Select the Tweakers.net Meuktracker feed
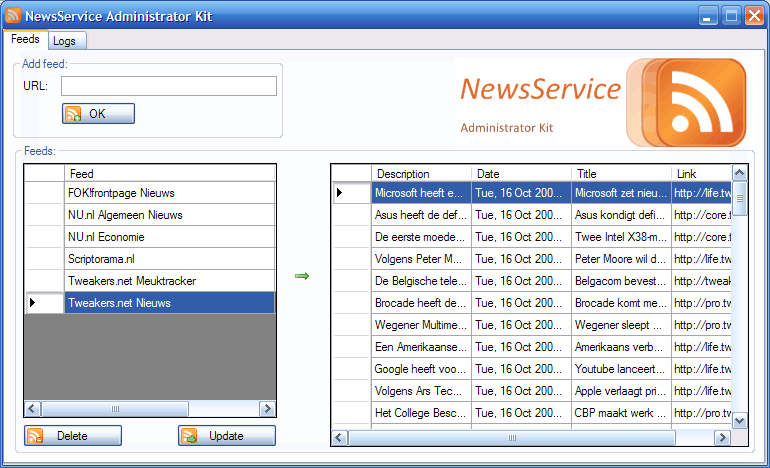Screen dimensions: 770x468 coord(169,281)
